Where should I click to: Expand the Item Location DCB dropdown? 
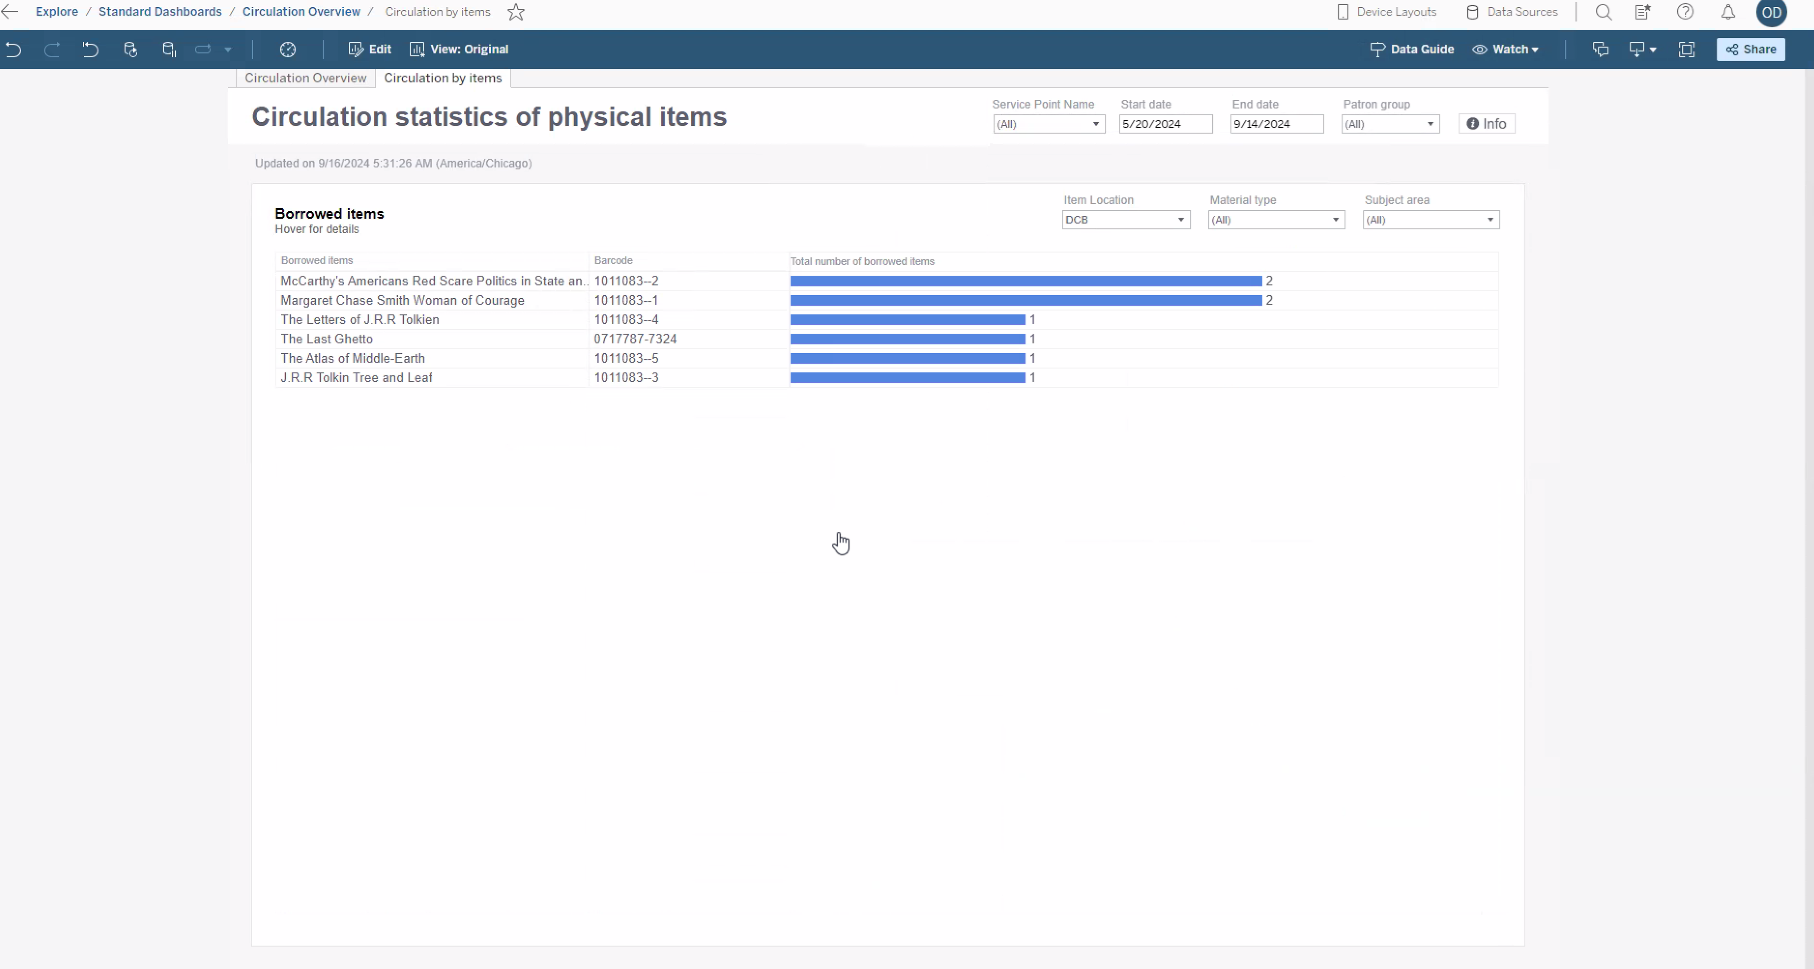(1126, 220)
